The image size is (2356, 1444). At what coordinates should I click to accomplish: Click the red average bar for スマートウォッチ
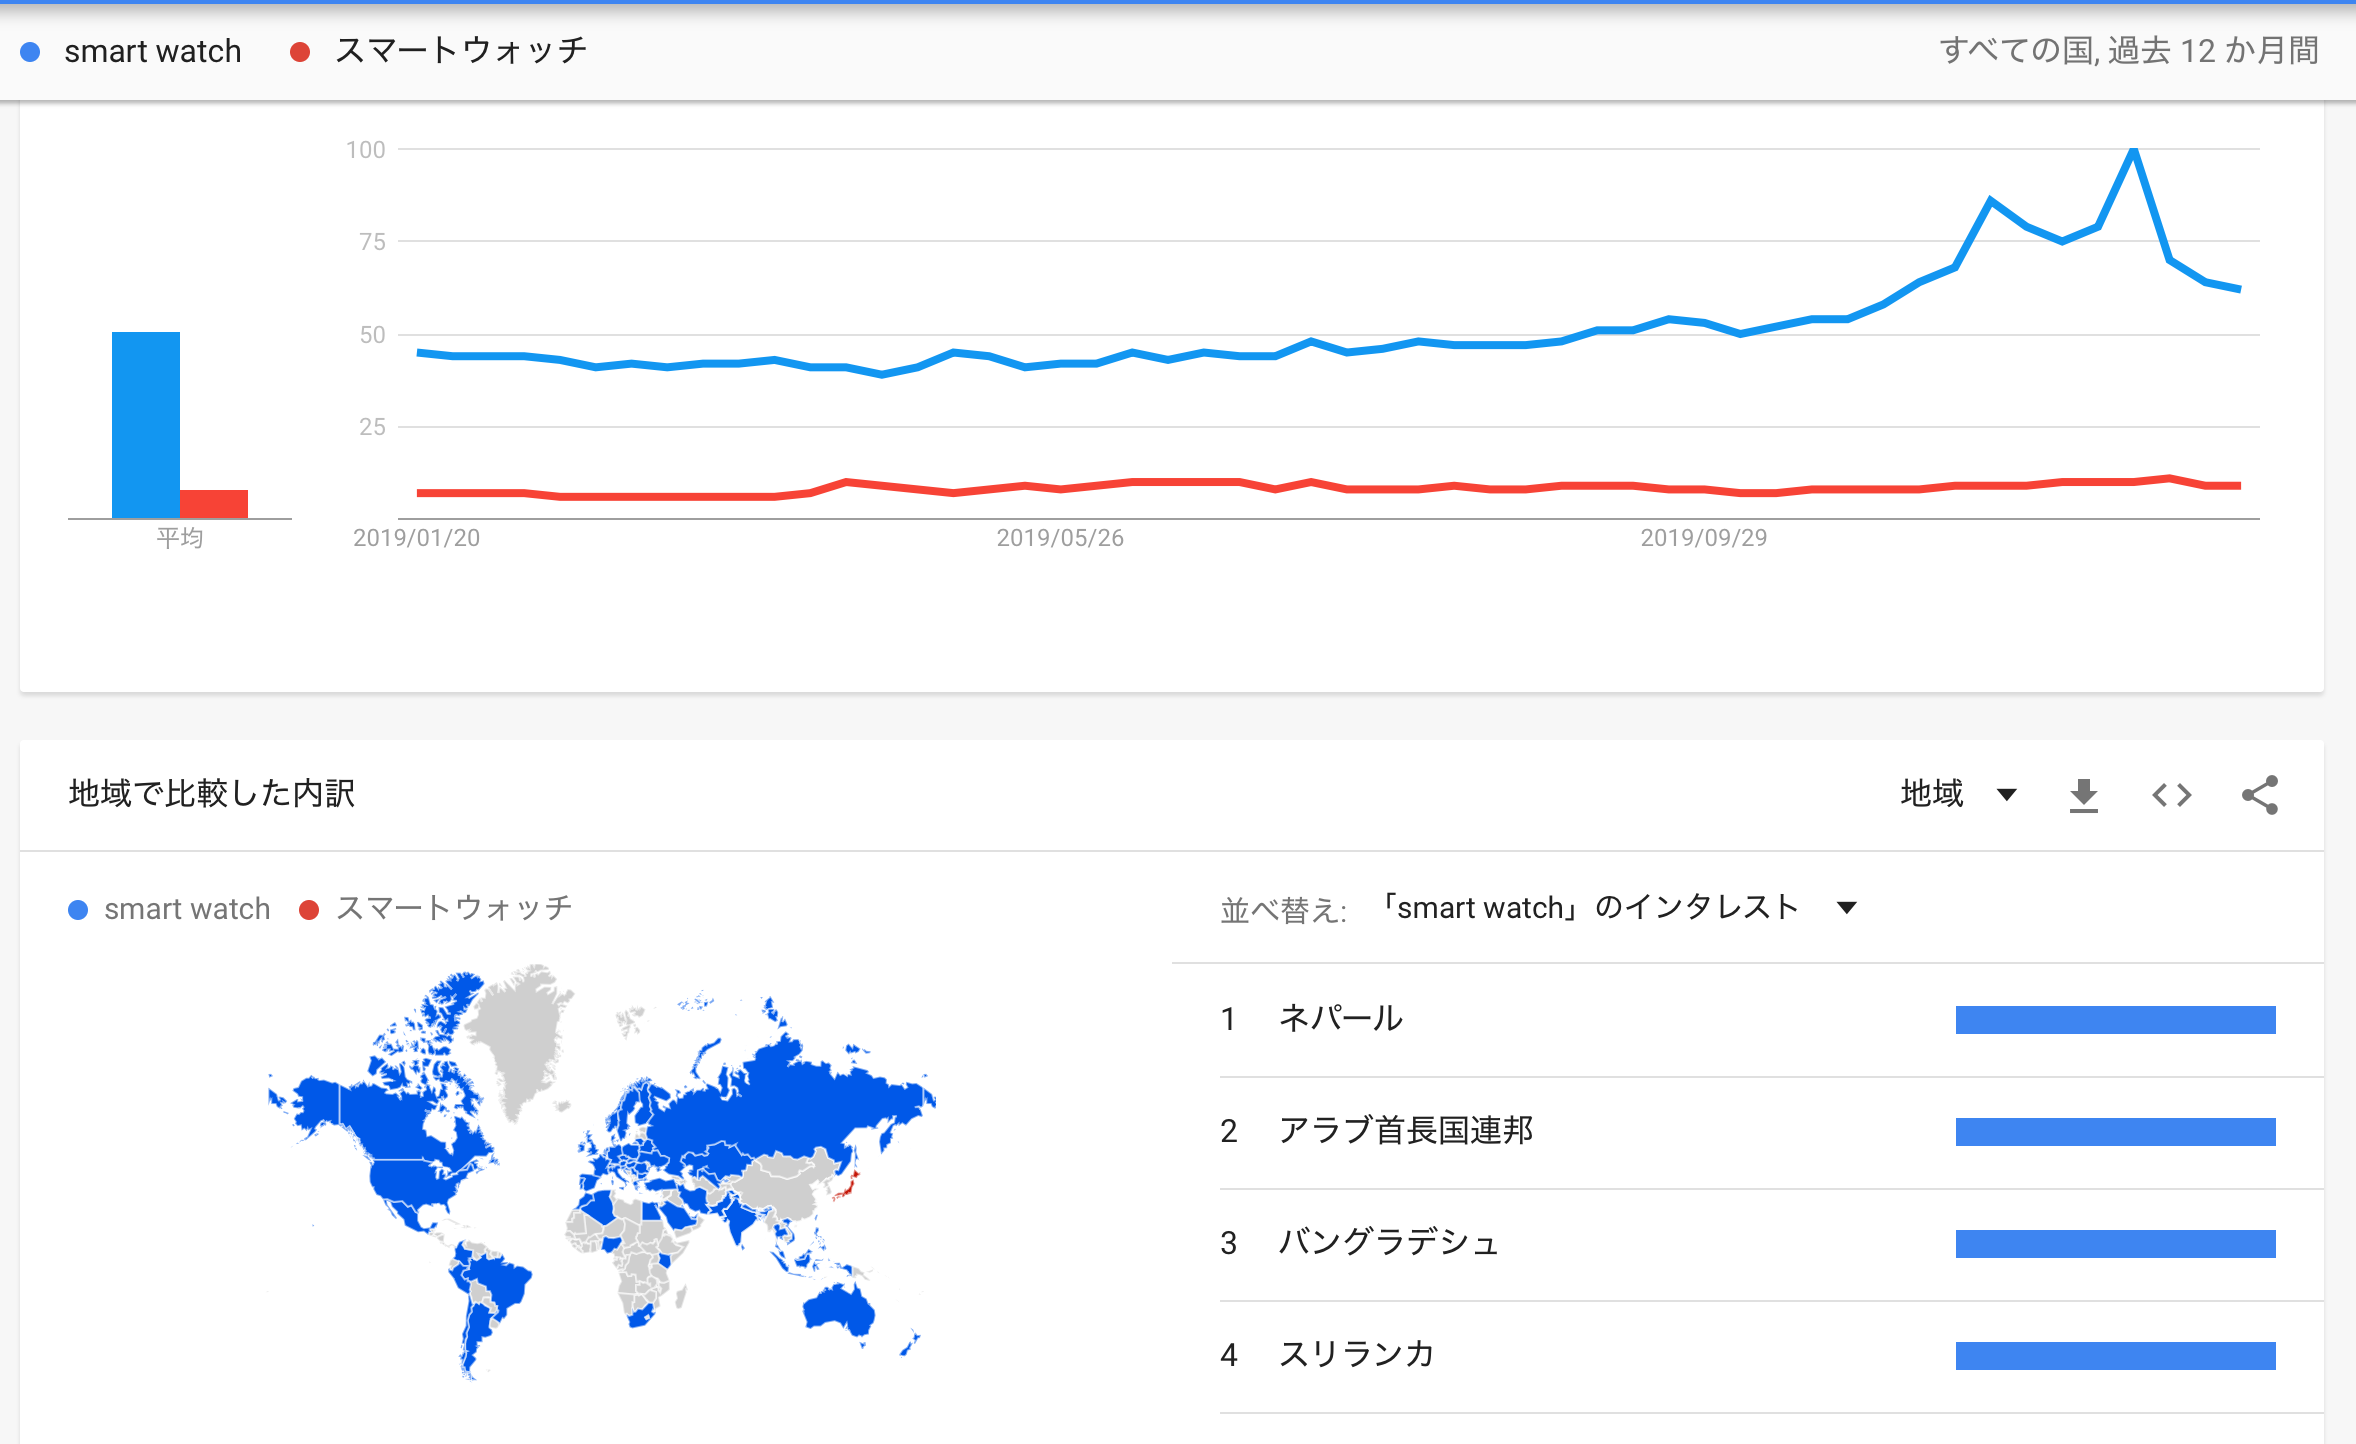coord(214,504)
